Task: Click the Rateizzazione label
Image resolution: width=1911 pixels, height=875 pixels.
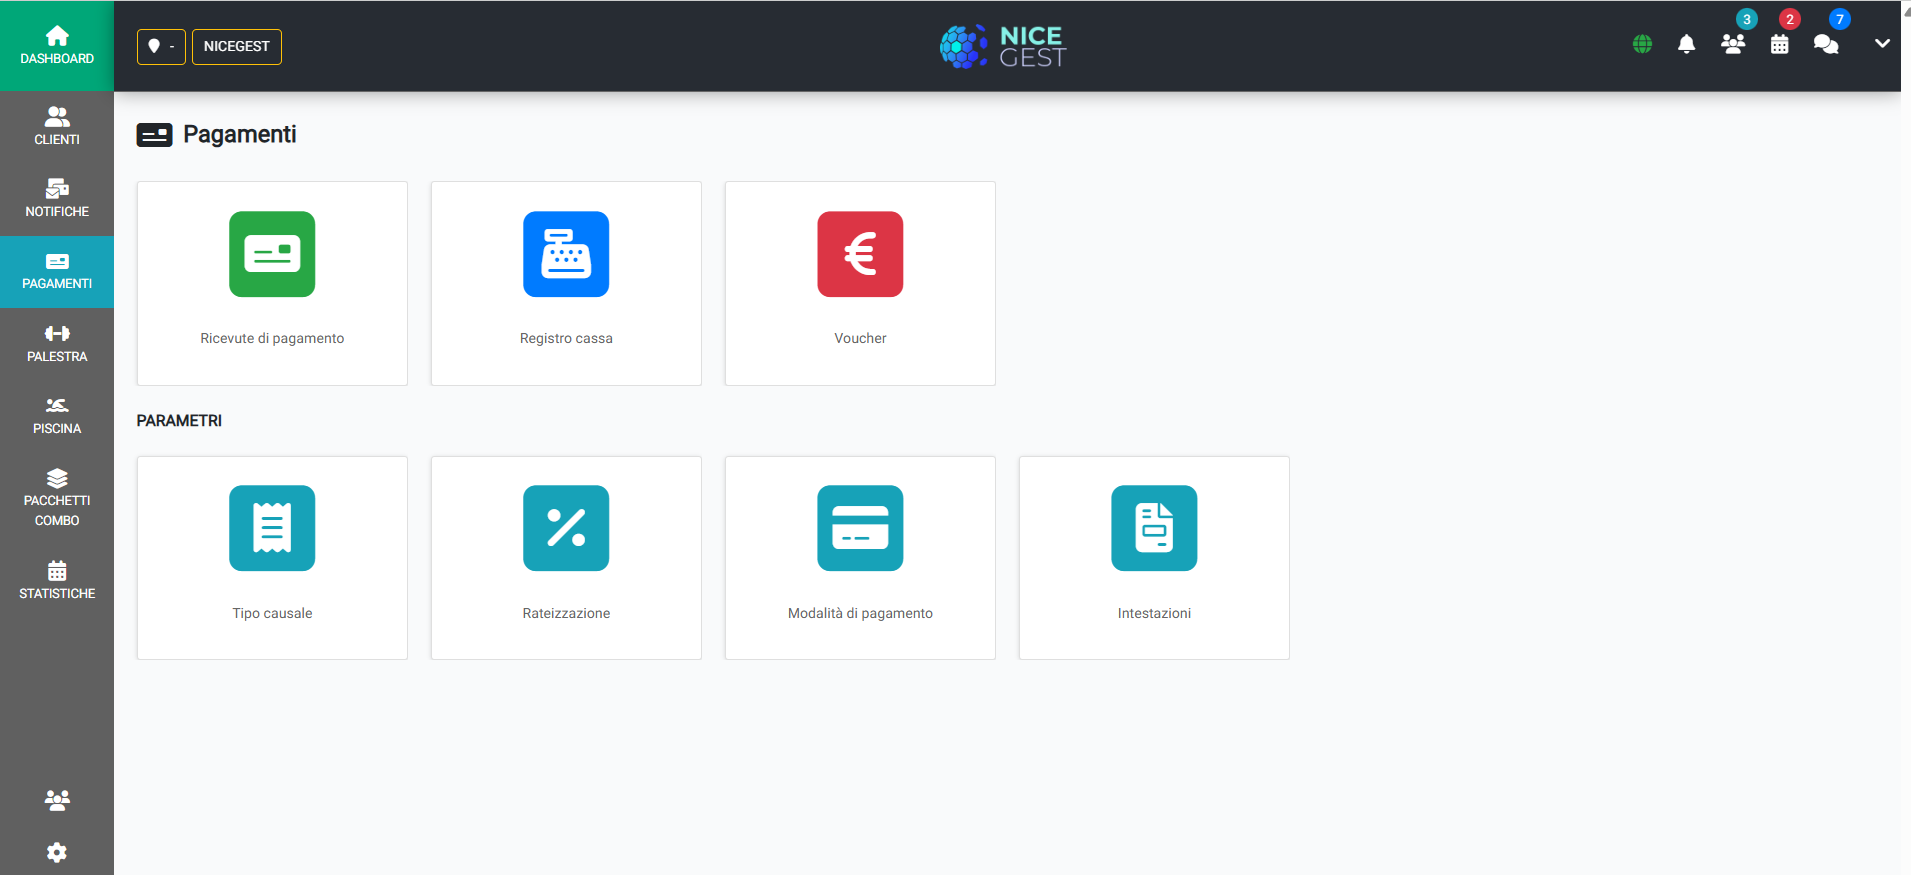Action: (x=566, y=613)
